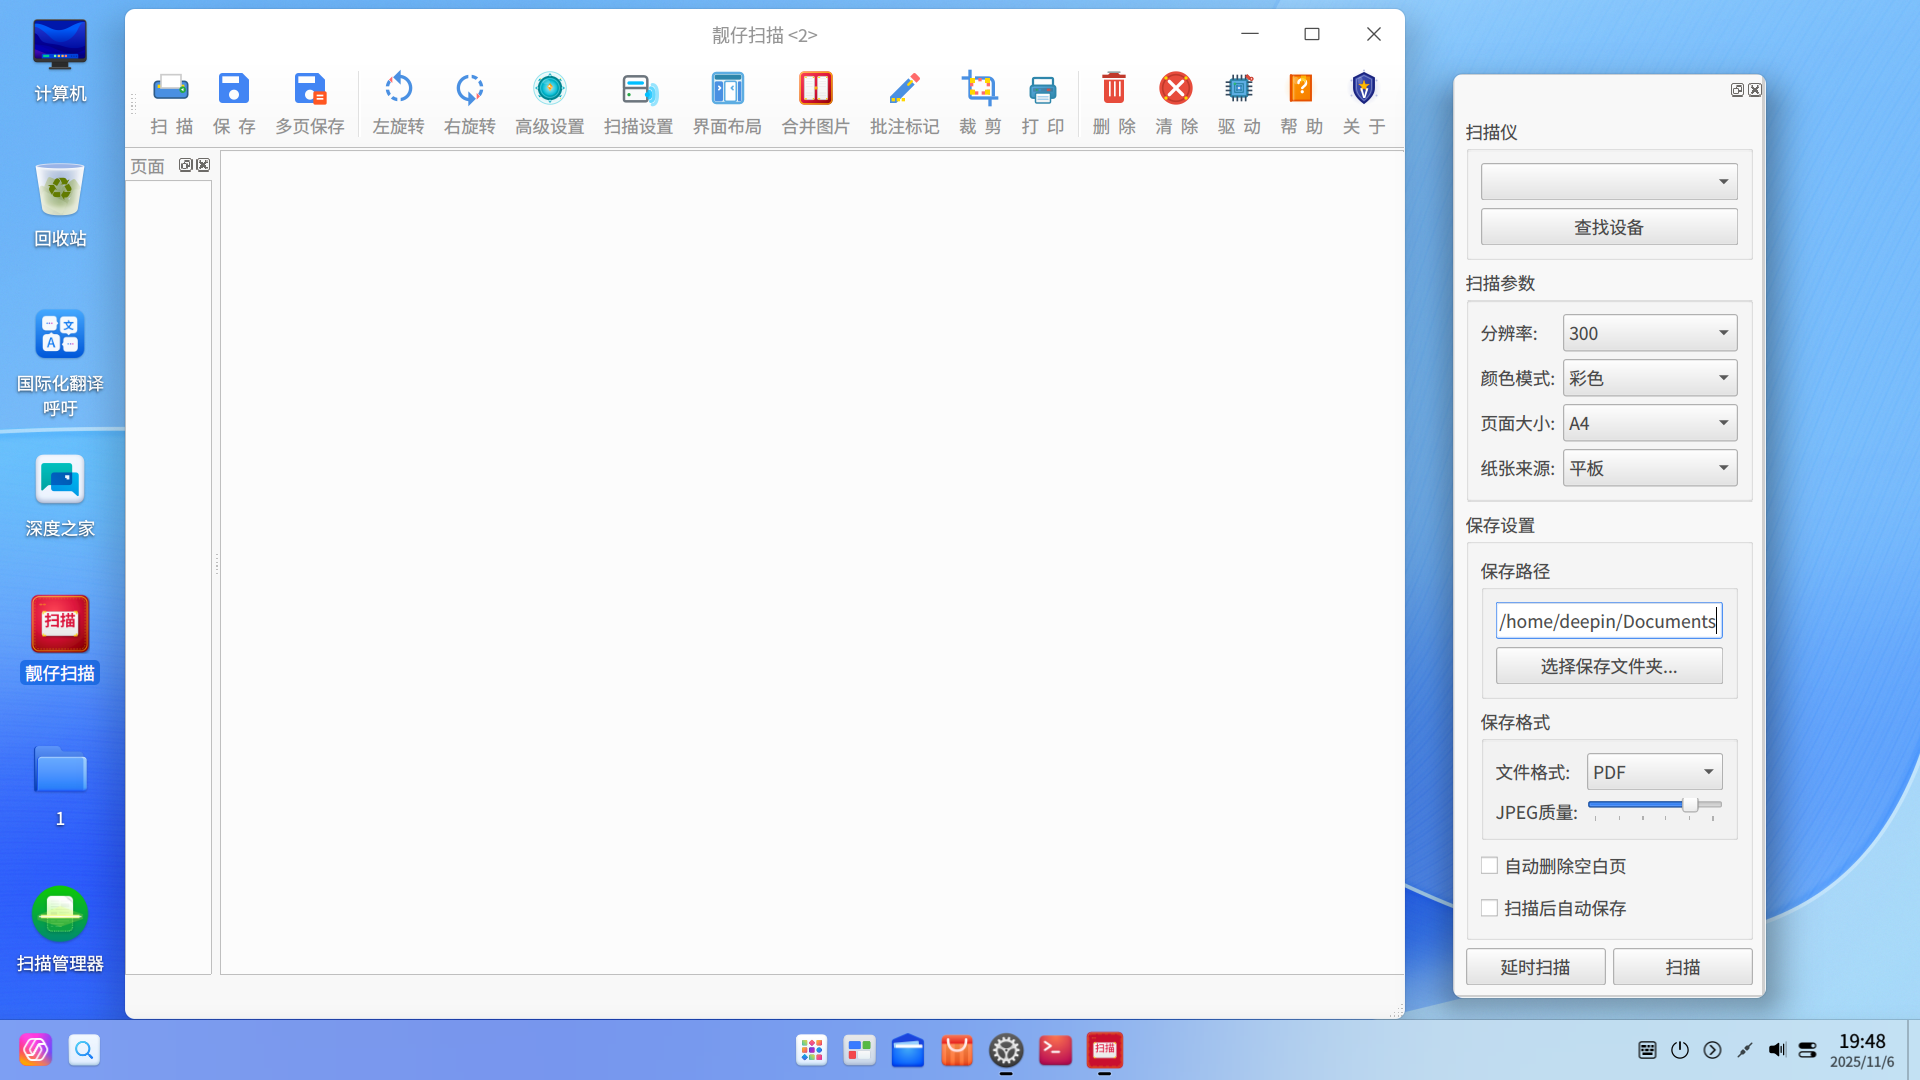Click the save path input field
The image size is (1920, 1080).
tap(1609, 621)
